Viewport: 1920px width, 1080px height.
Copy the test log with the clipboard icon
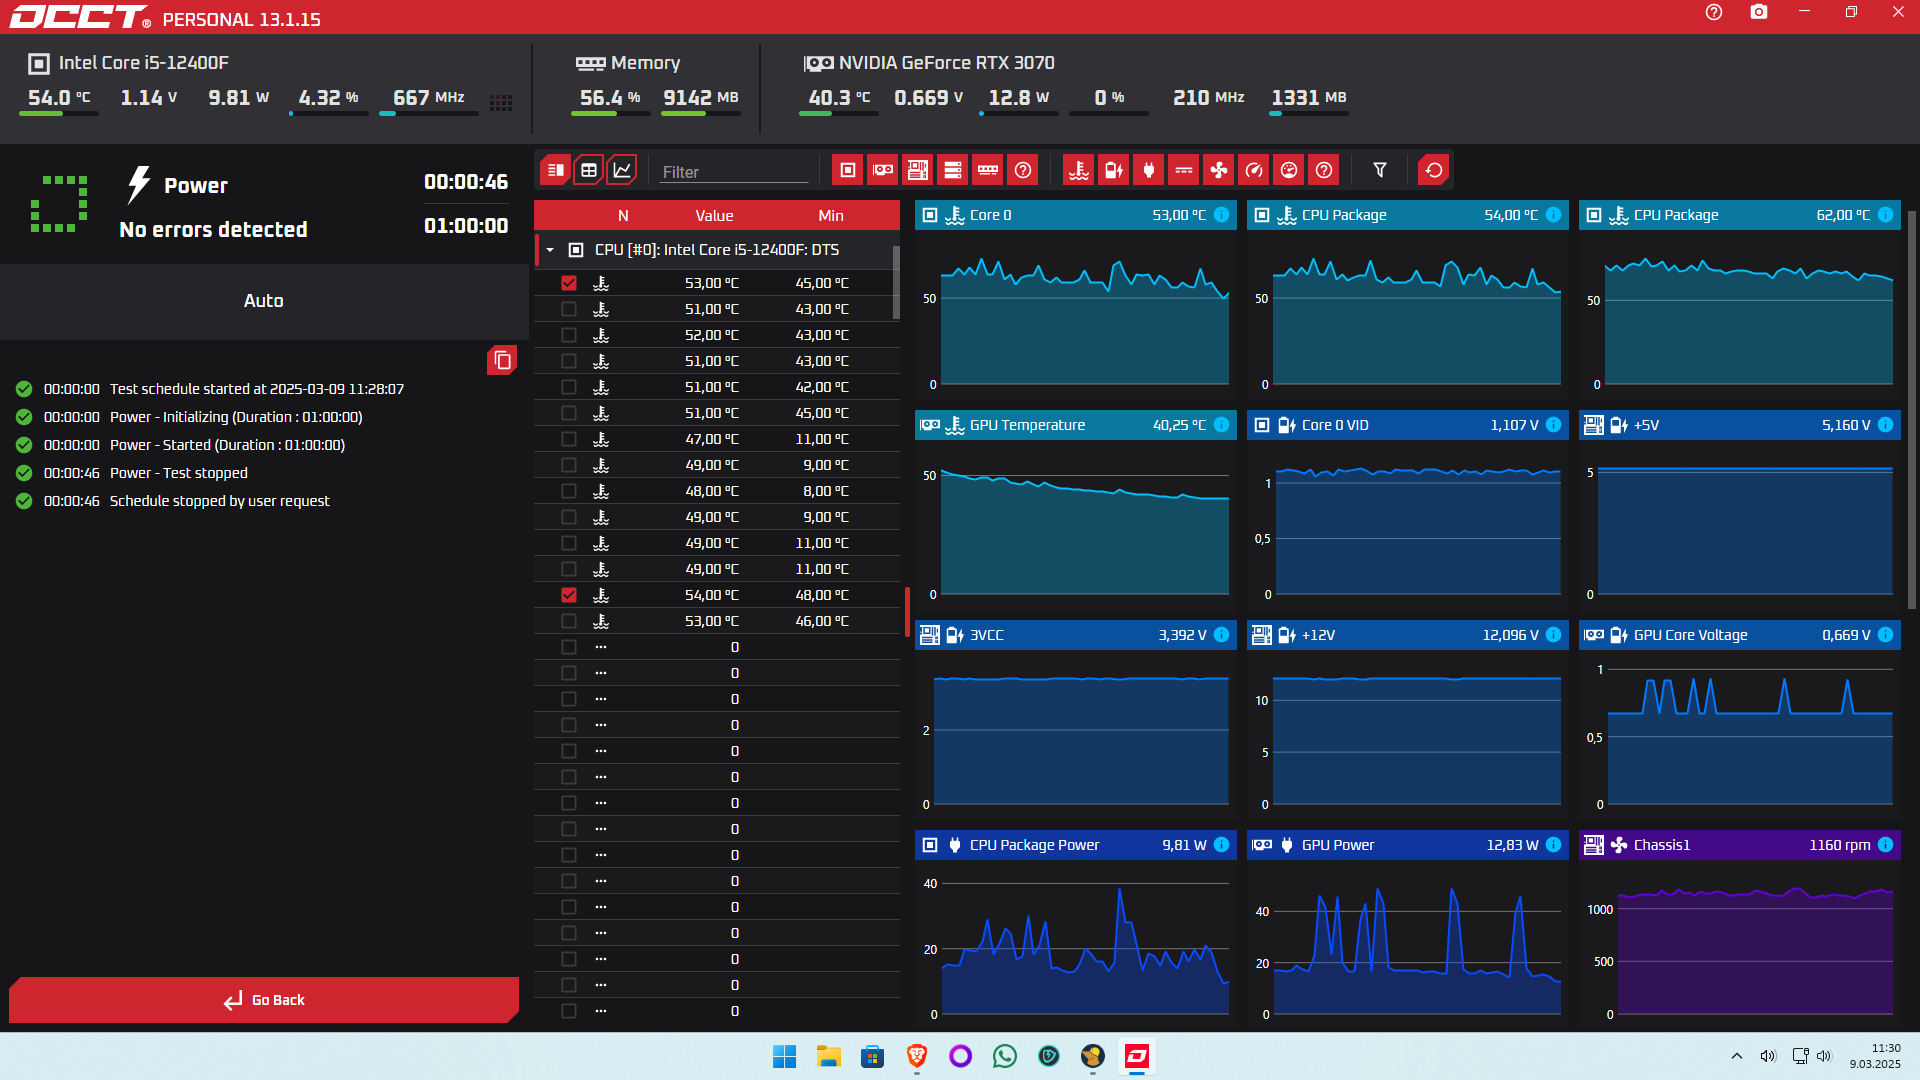click(x=502, y=360)
